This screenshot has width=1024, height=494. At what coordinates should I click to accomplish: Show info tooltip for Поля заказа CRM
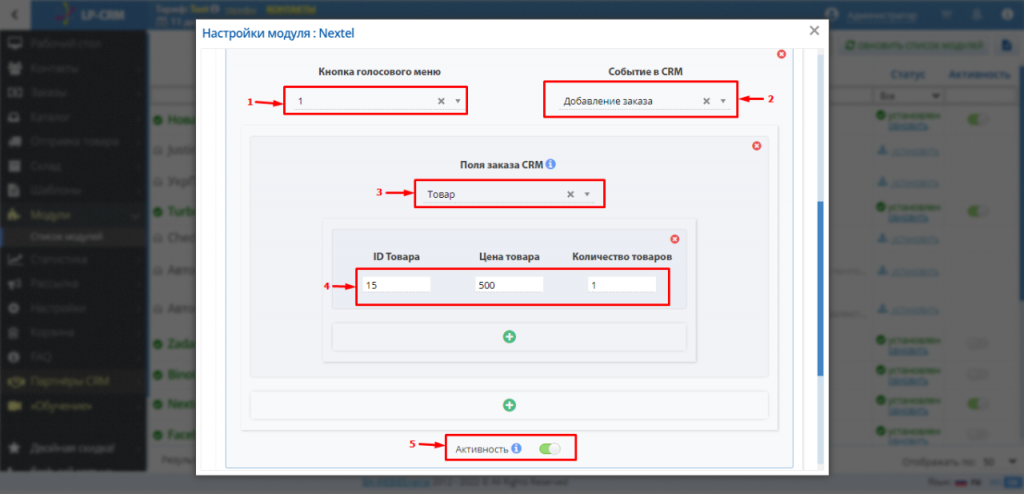coord(550,164)
